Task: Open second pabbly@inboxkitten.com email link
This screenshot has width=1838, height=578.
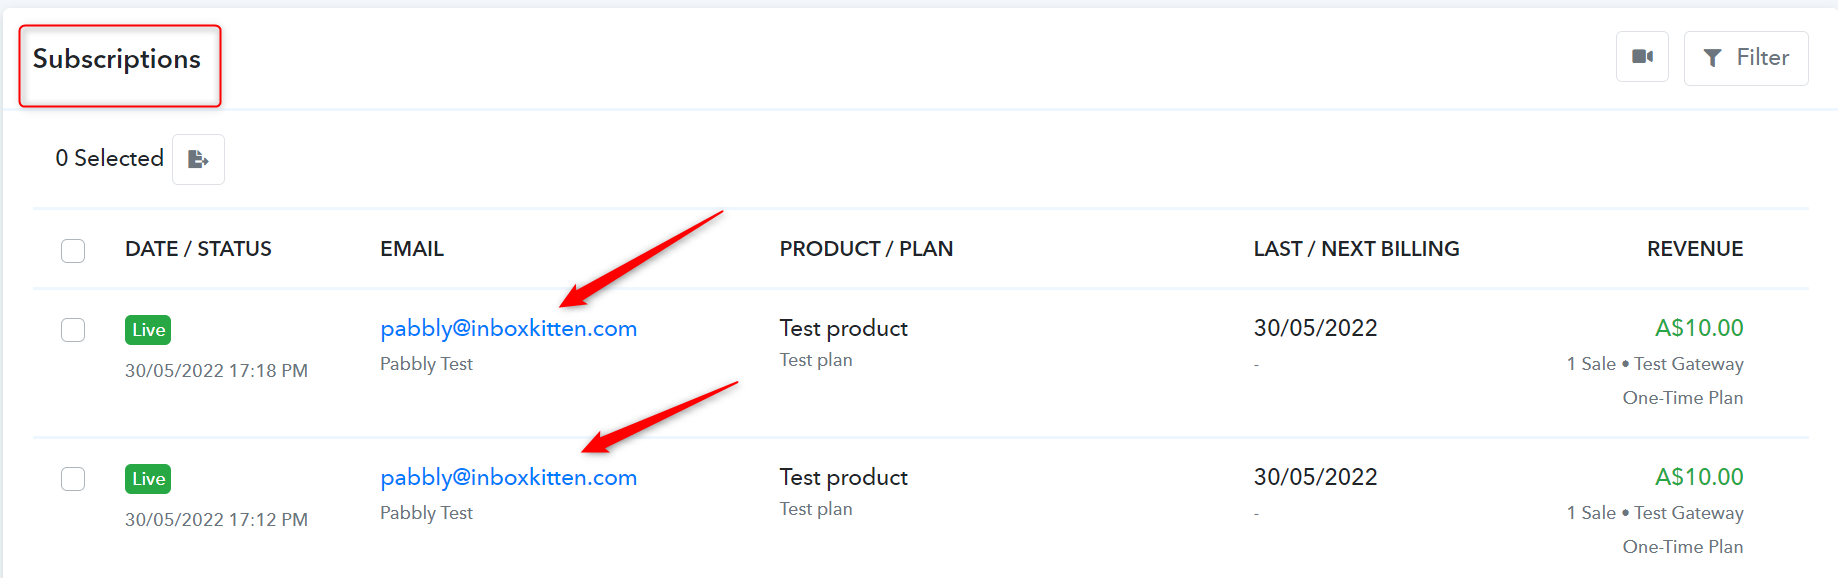Action: tap(508, 478)
